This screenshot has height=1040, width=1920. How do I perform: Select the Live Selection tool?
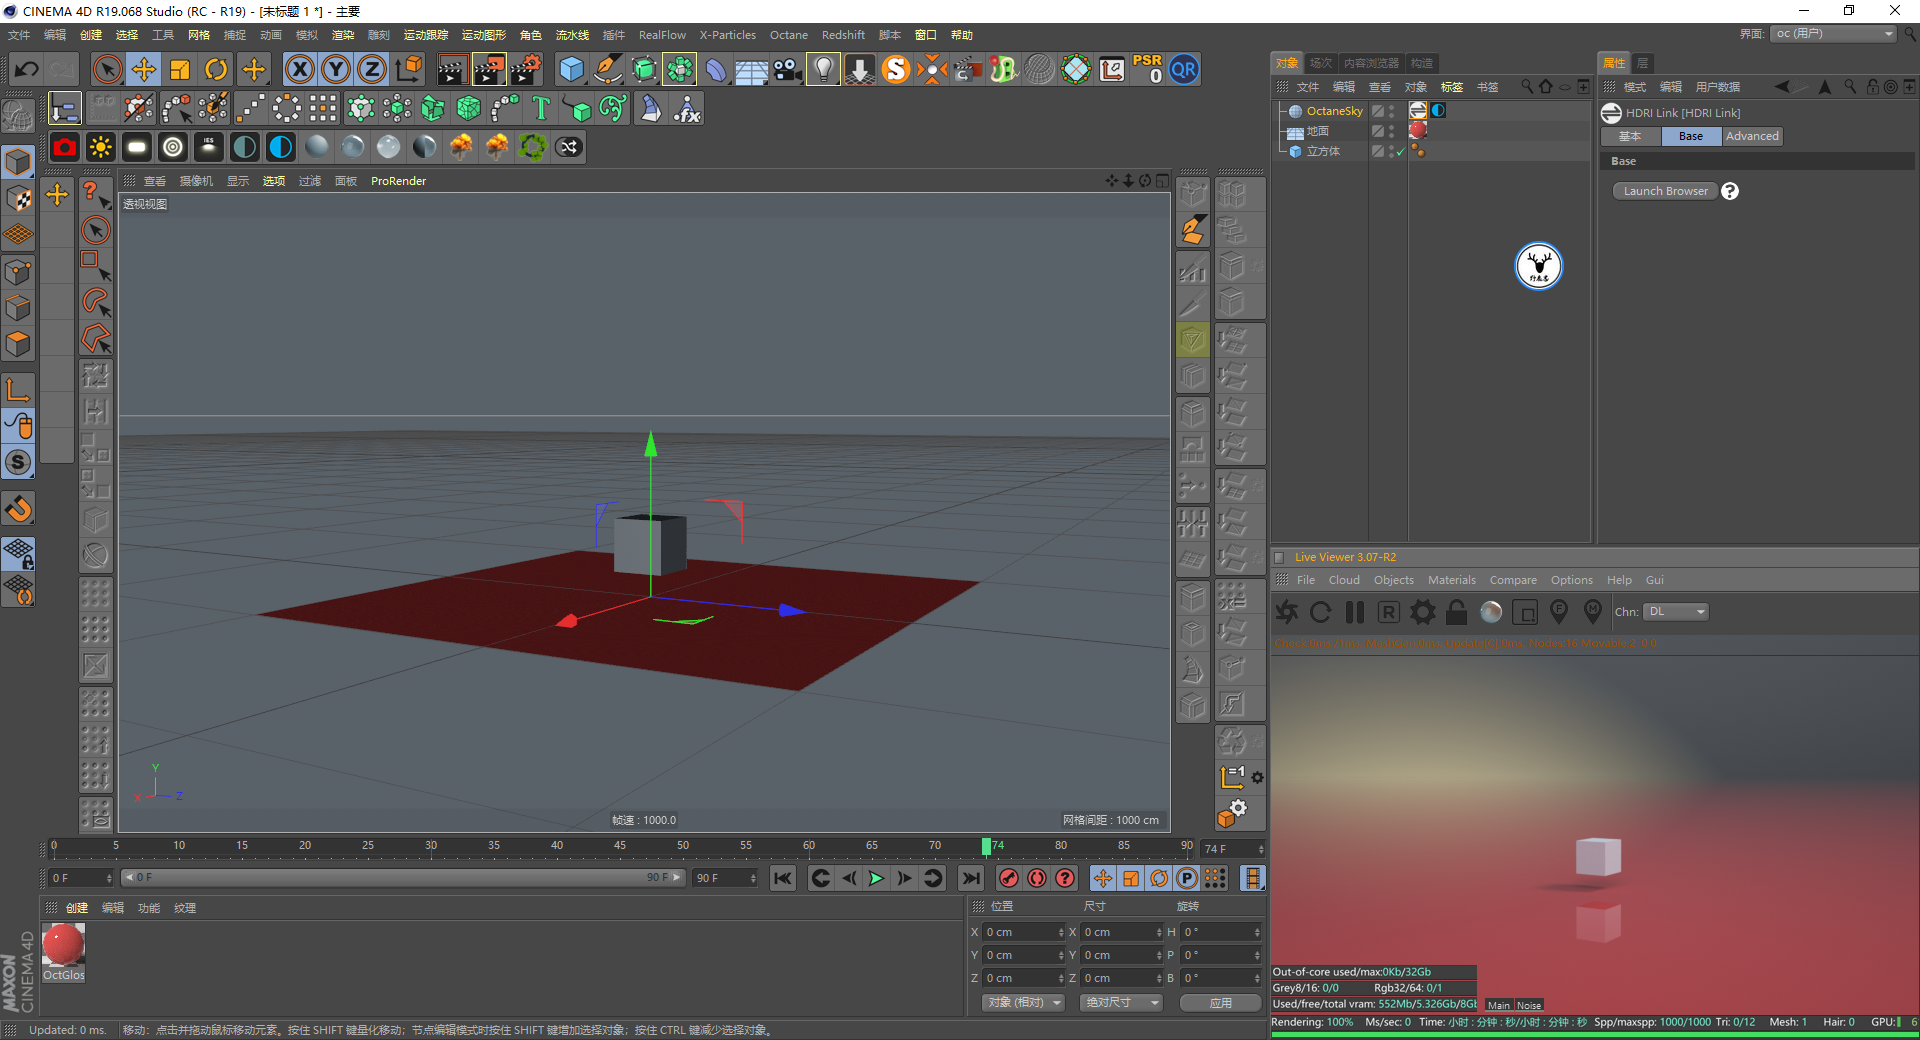click(x=107, y=69)
